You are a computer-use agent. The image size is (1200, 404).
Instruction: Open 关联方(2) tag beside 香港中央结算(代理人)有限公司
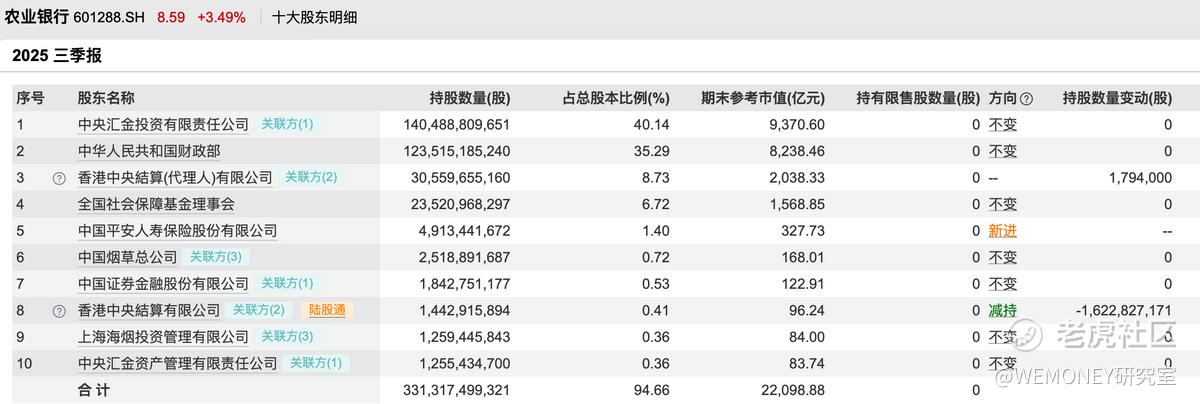pos(311,177)
